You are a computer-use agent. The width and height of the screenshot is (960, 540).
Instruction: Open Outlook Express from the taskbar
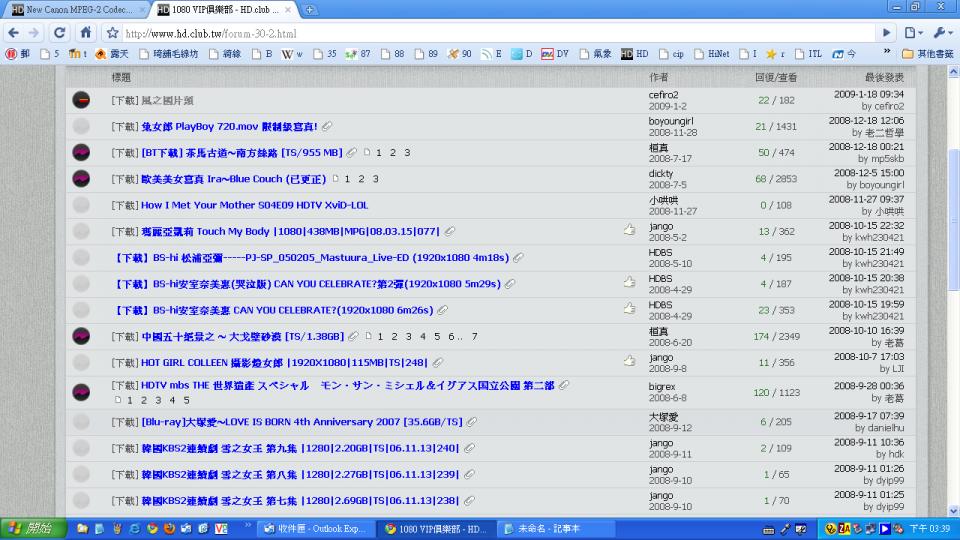point(314,528)
